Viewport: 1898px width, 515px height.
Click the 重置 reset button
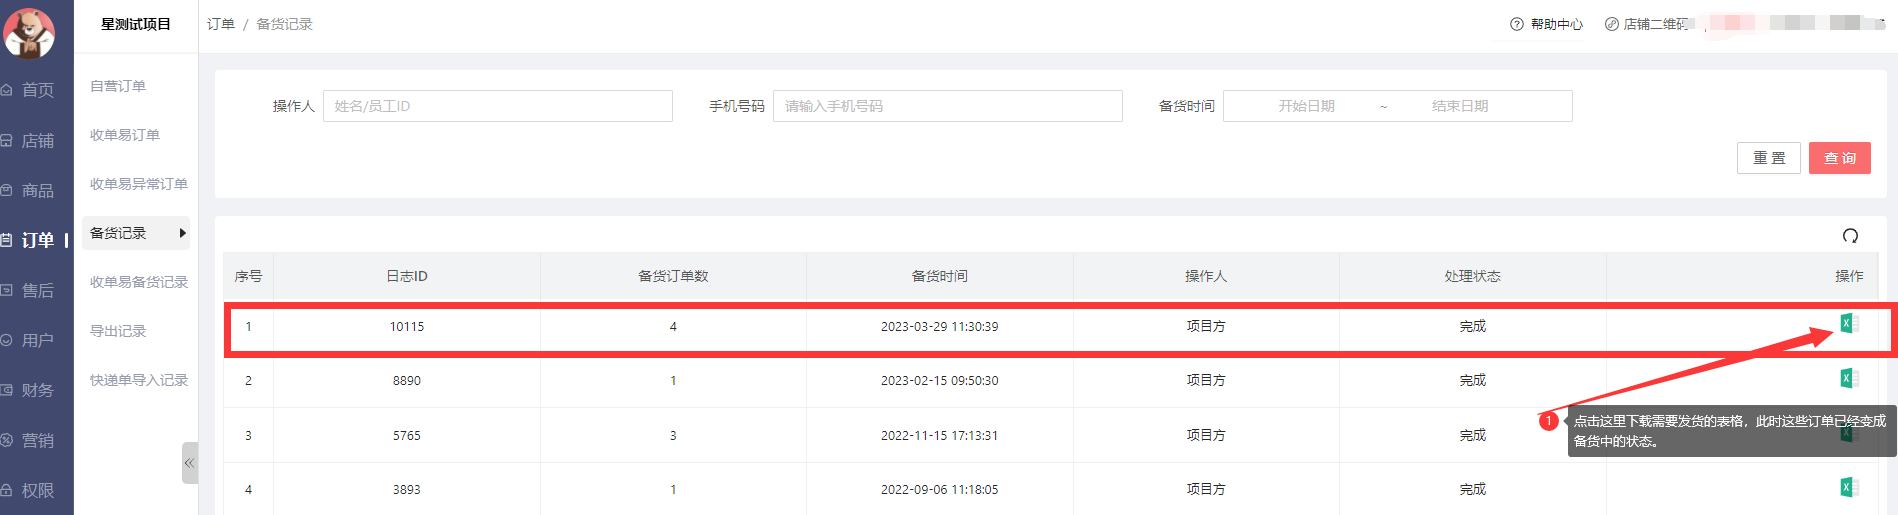point(1768,158)
